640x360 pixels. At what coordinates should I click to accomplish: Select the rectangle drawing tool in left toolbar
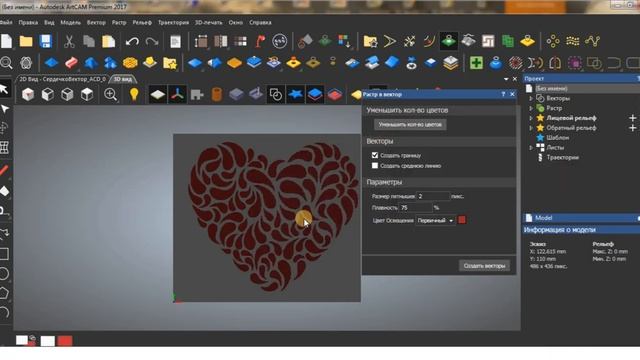[x=4, y=254]
